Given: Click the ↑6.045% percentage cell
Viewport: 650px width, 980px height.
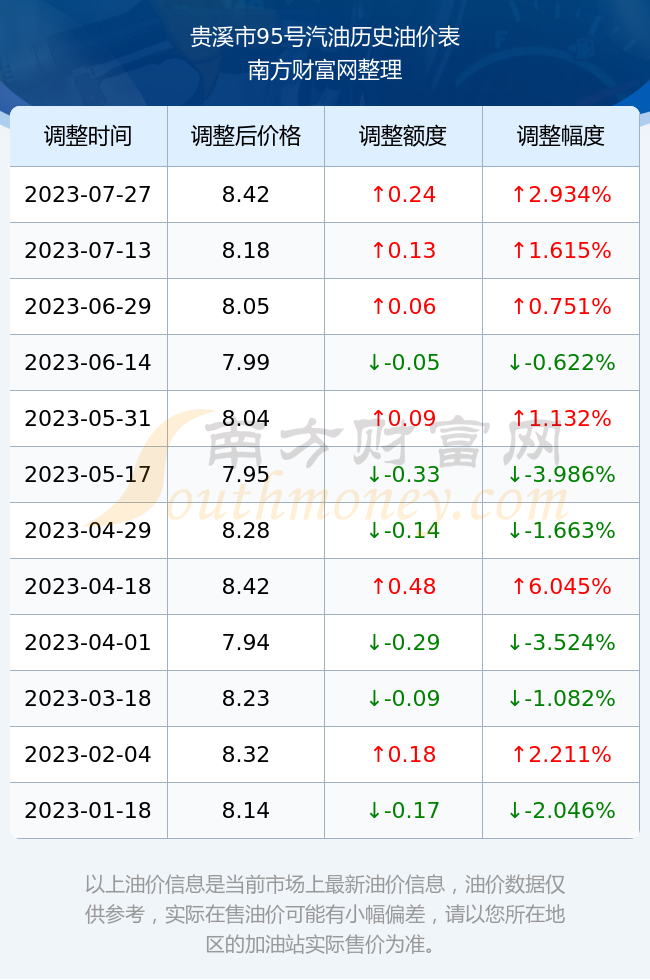Looking at the screenshot, I should (561, 586).
